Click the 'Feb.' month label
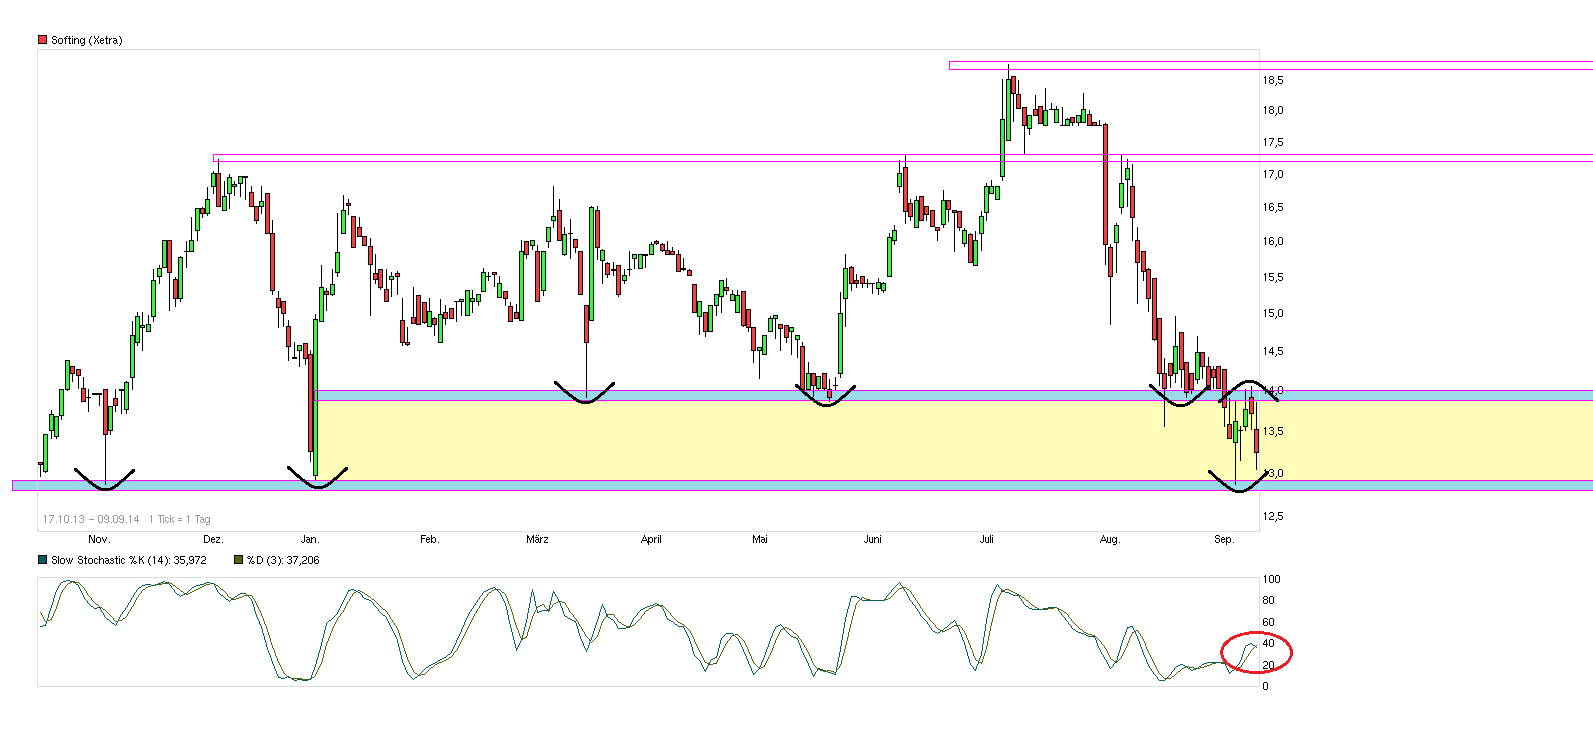 point(429,539)
